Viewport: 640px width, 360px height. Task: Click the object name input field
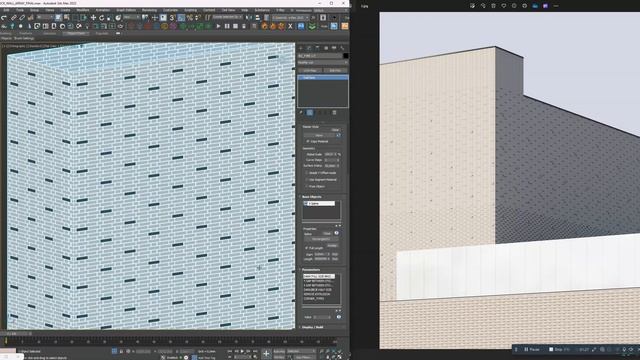point(320,56)
